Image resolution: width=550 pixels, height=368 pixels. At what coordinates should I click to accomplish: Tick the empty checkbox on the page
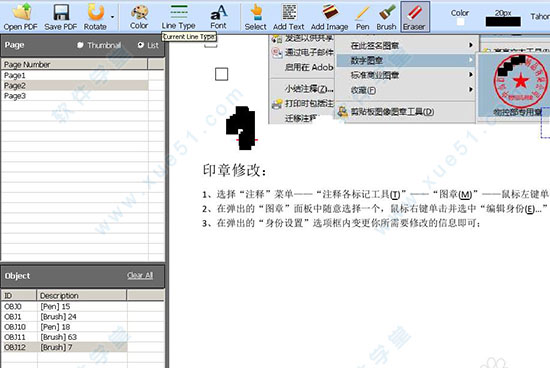221,74
